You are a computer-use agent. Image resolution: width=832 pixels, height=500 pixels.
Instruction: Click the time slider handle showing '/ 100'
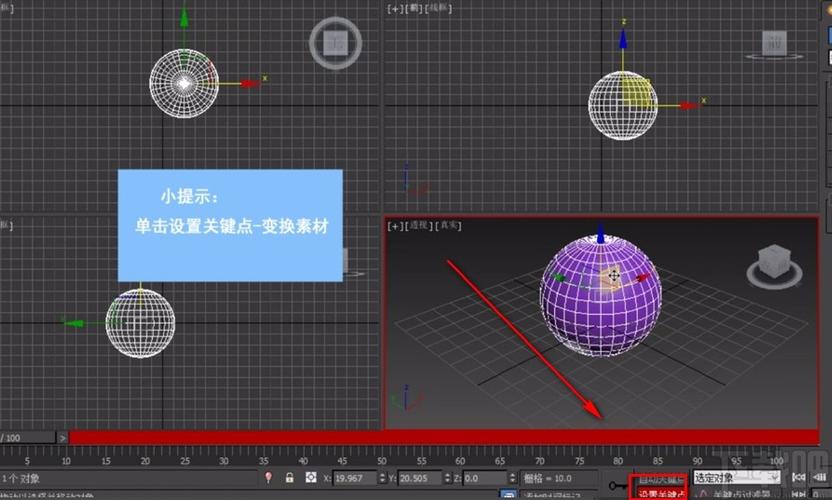pos(28,438)
